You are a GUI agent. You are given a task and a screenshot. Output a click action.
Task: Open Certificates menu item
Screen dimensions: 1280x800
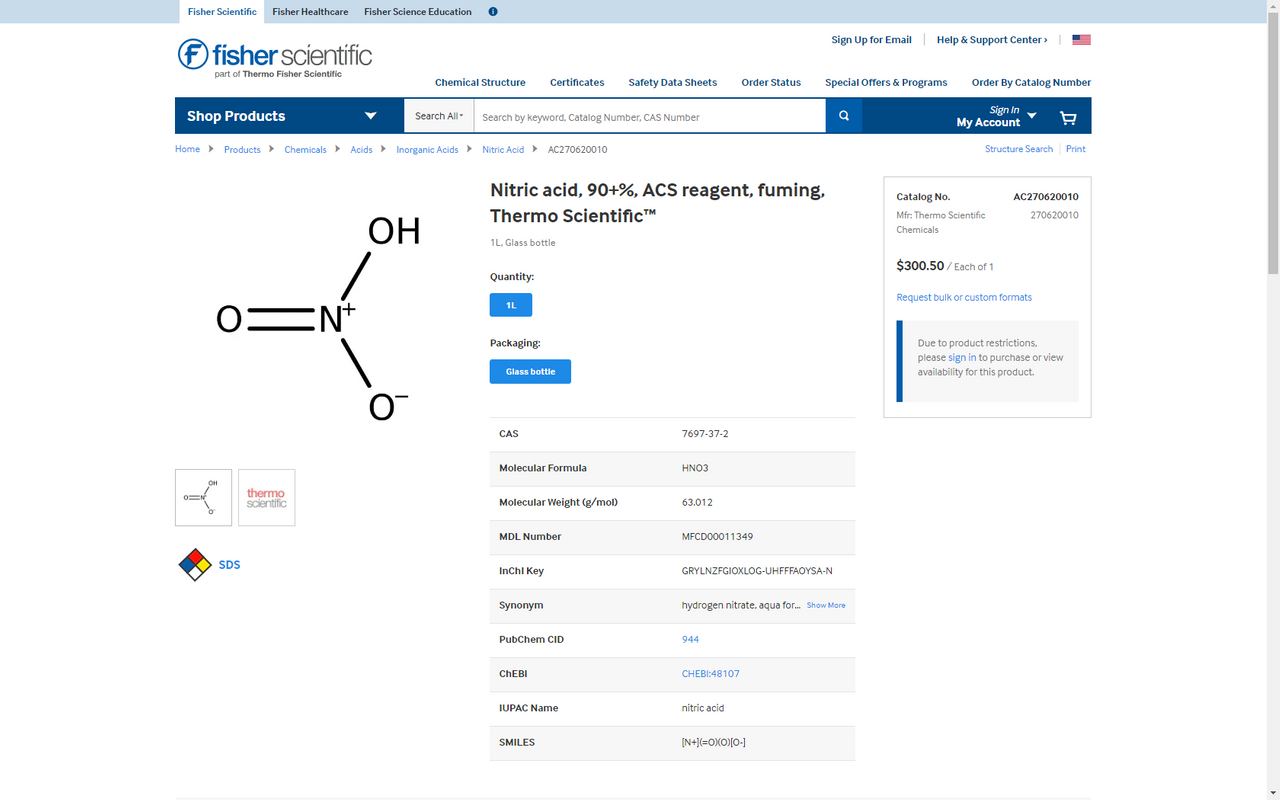[x=577, y=82]
